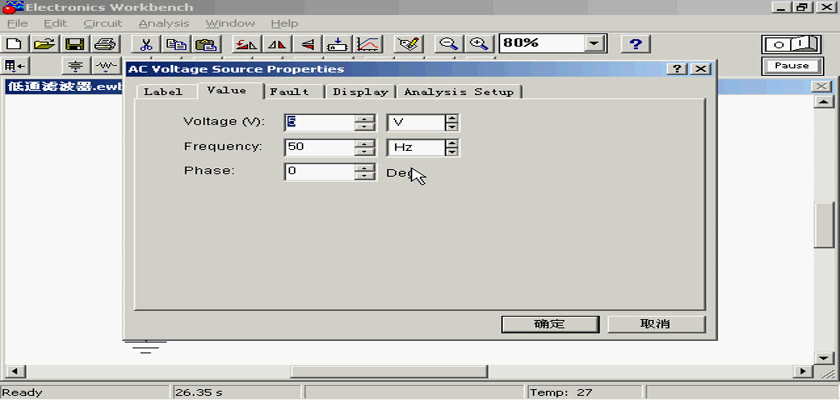Flip component vertically icon

point(308,44)
